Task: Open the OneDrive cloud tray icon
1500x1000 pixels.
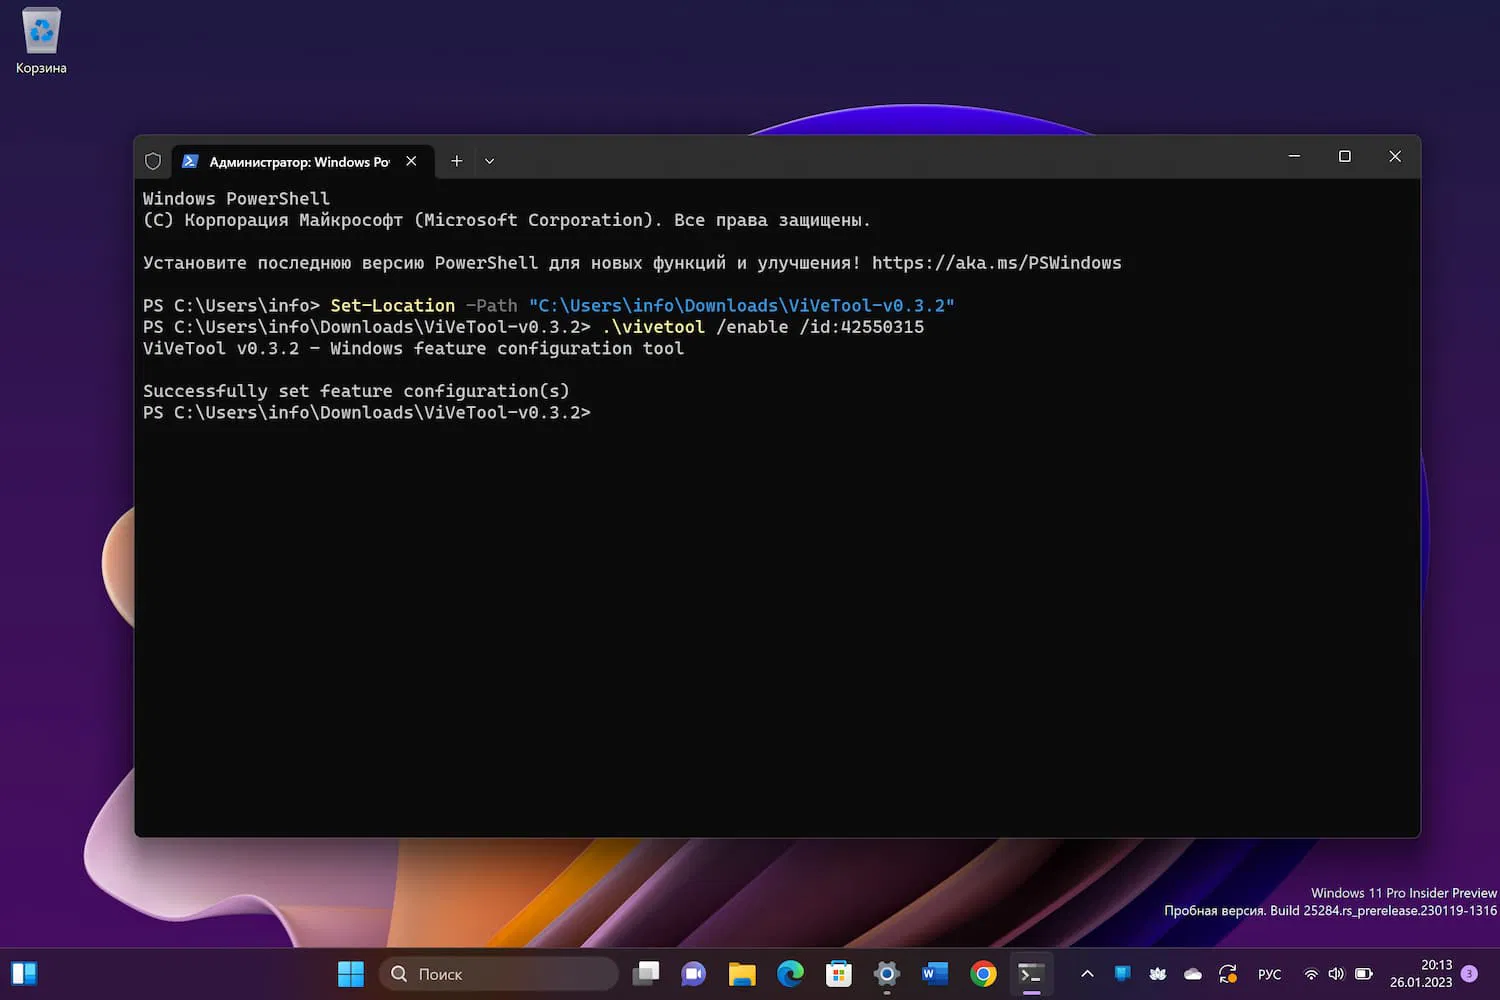Action: tap(1193, 974)
